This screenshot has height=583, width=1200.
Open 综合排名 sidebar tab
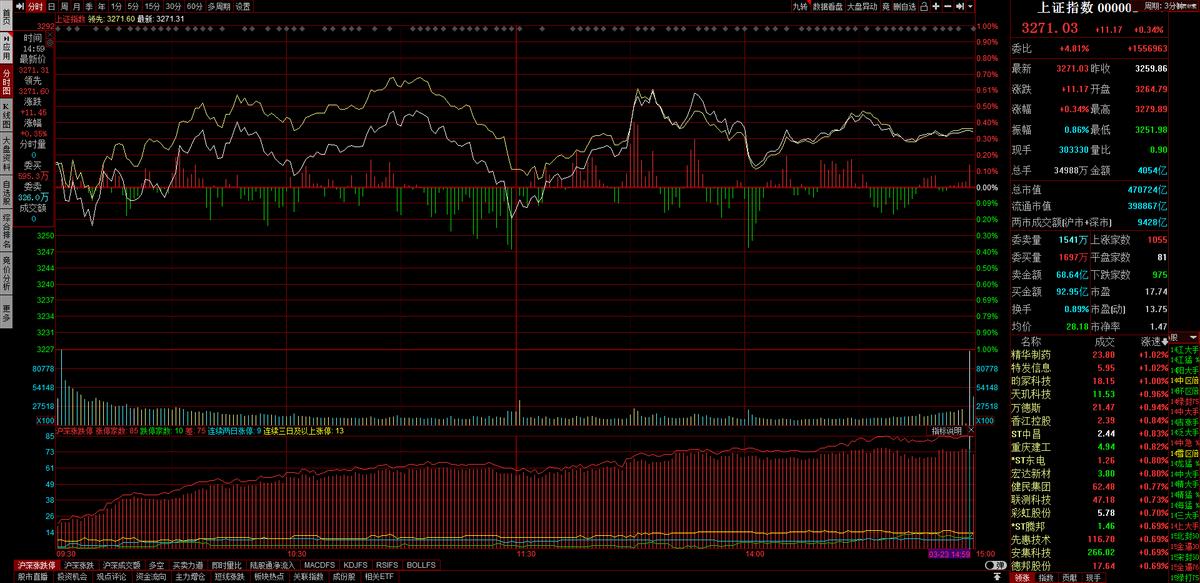point(6,231)
